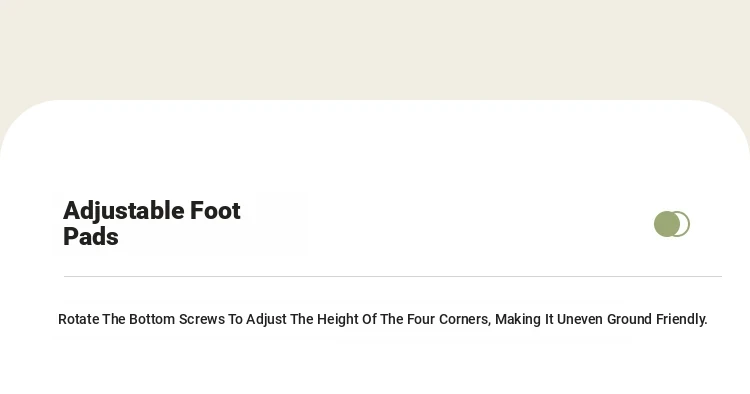This screenshot has width=750, height=394.
Task: Click the word Adjustable in heading
Action: pyautogui.click(x=124, y=211)
